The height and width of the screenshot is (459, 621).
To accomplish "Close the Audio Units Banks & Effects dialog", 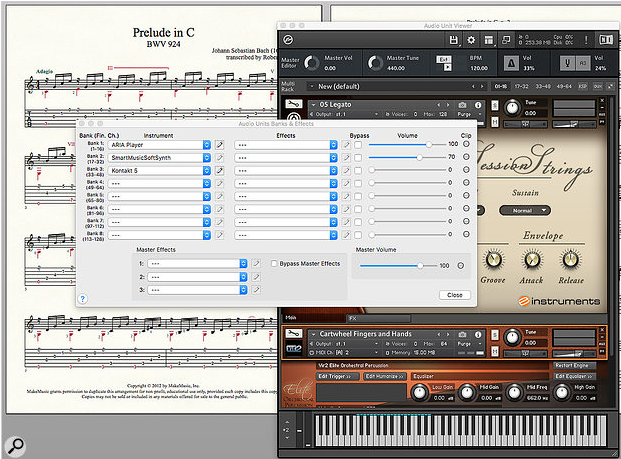I will coord(455,295).
